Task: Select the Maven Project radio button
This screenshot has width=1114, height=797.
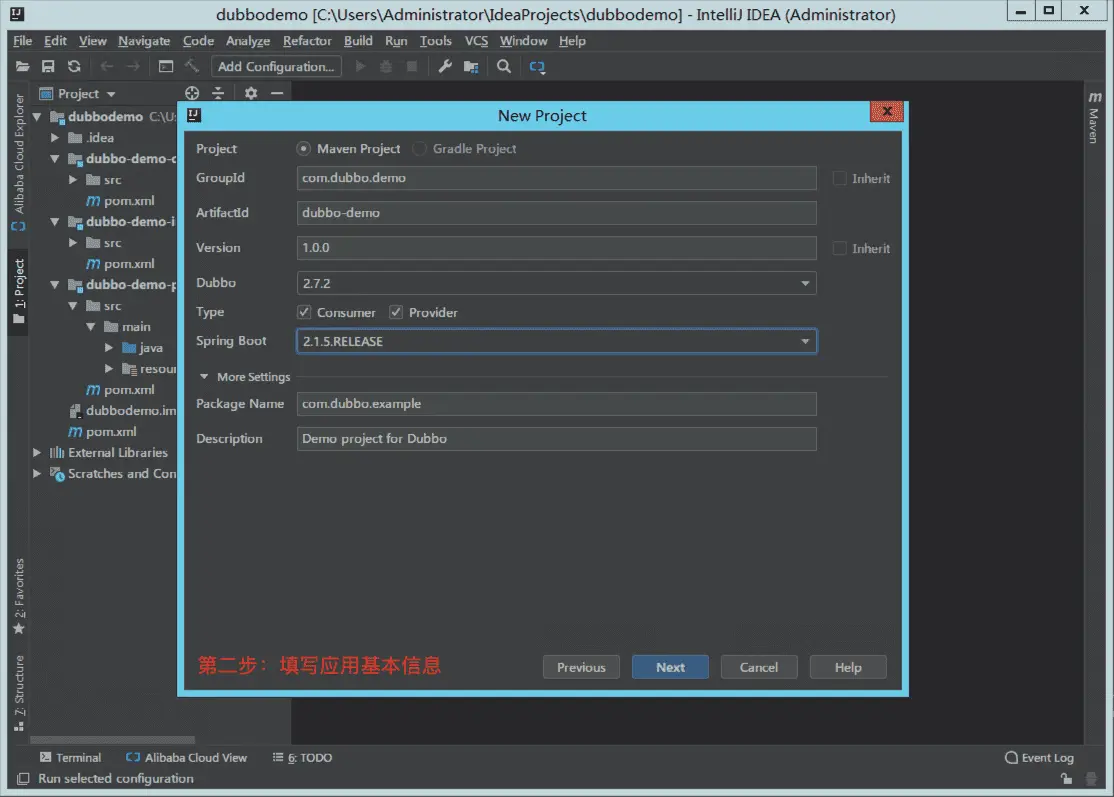Action: [303, 148]
